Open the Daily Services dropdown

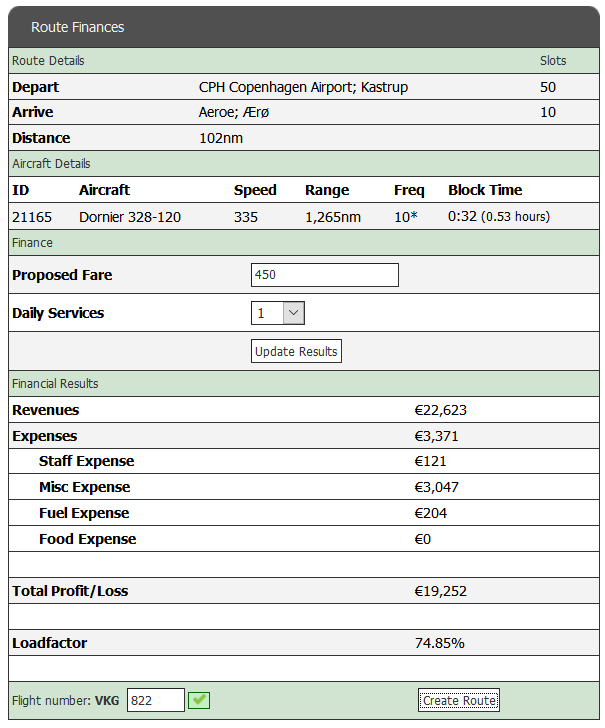(x=278, y=313)
